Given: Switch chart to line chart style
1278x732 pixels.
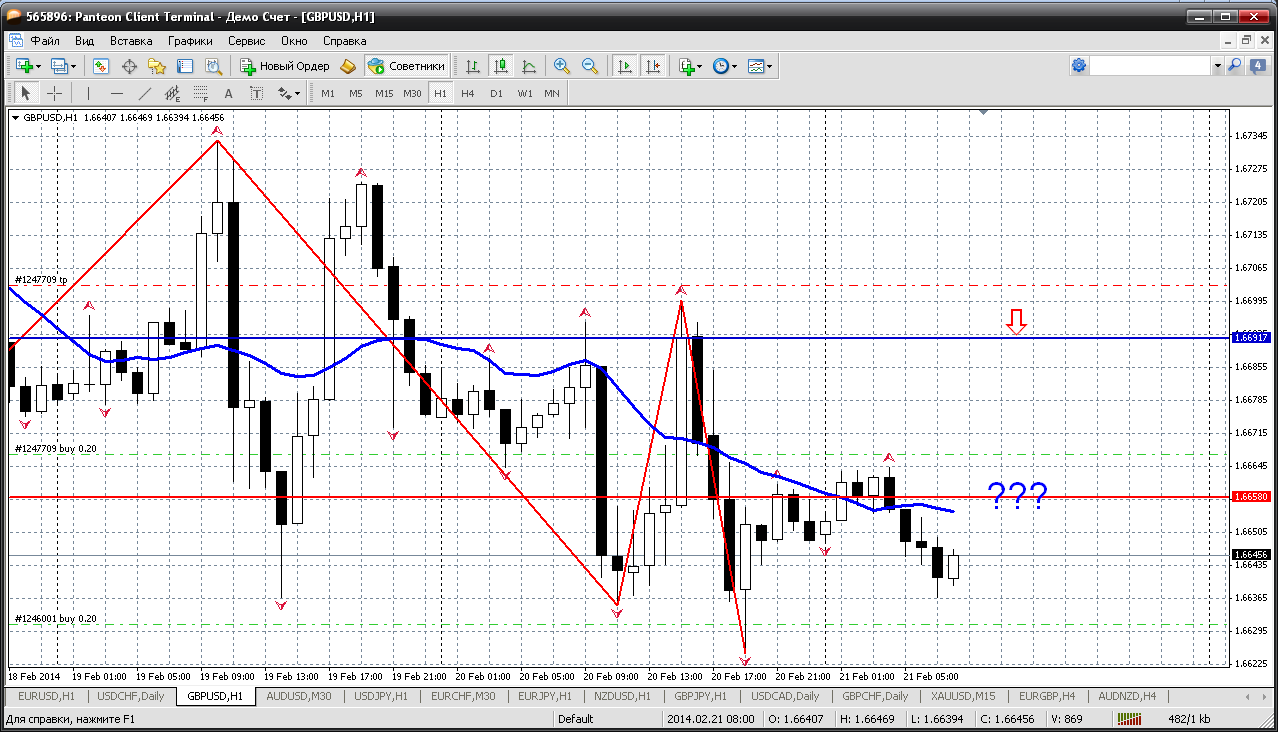Looking at the screenshot, I should pos(529,66).
